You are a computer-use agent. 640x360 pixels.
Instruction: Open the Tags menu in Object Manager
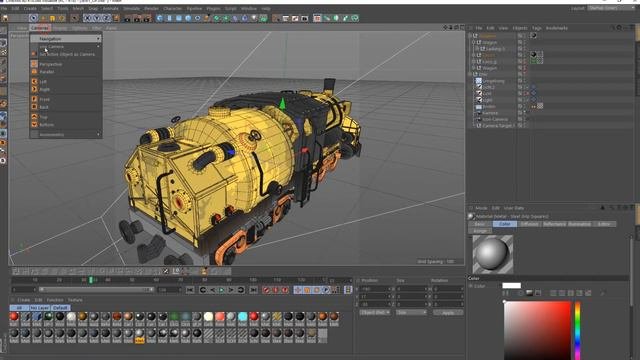pos(537,28)
